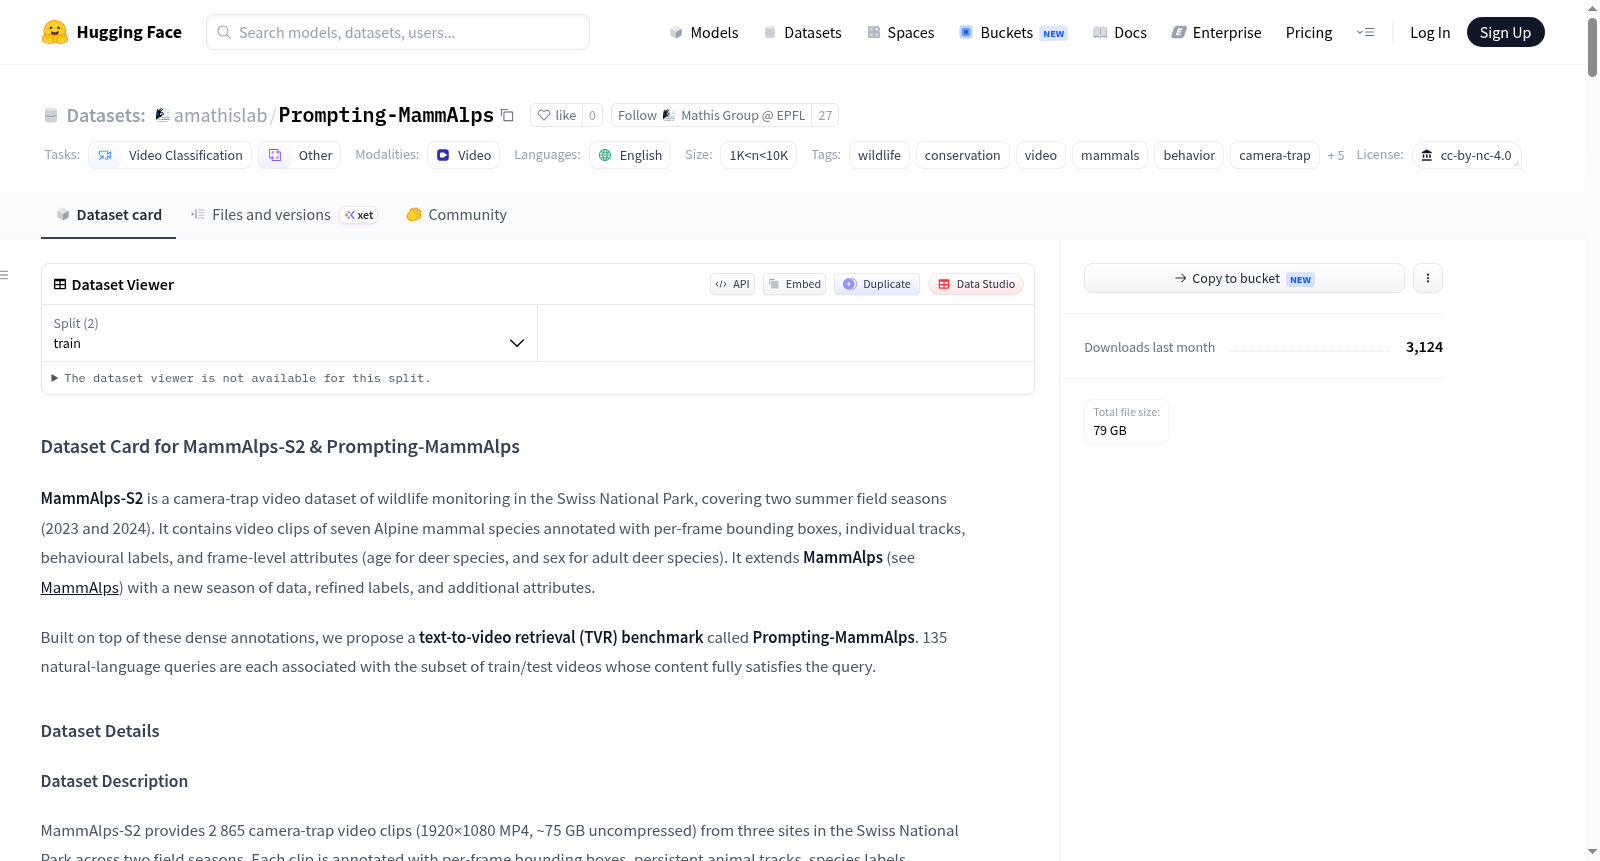Click the 27 followers count

[x=825, y=115]
